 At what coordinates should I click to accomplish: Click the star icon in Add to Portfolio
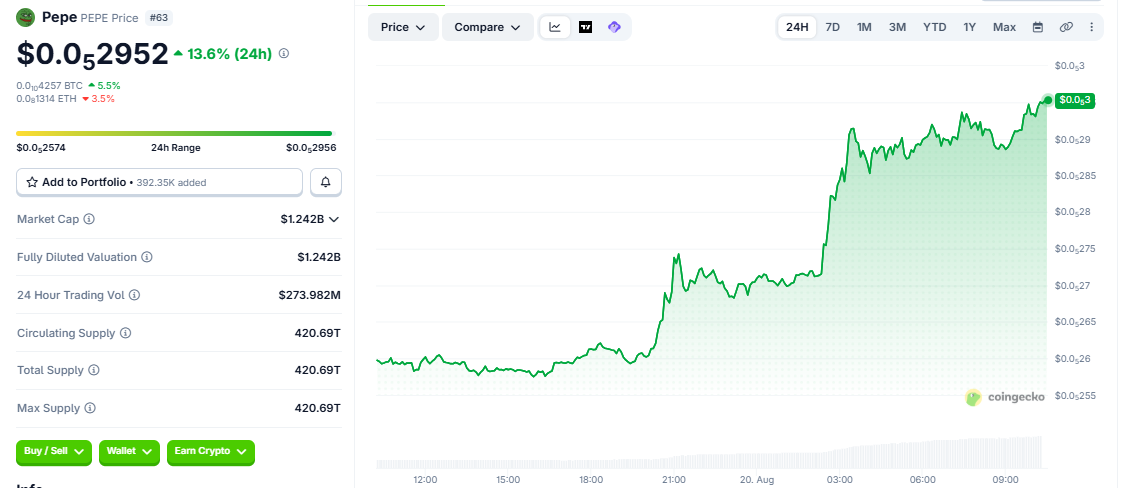(32, 182)
